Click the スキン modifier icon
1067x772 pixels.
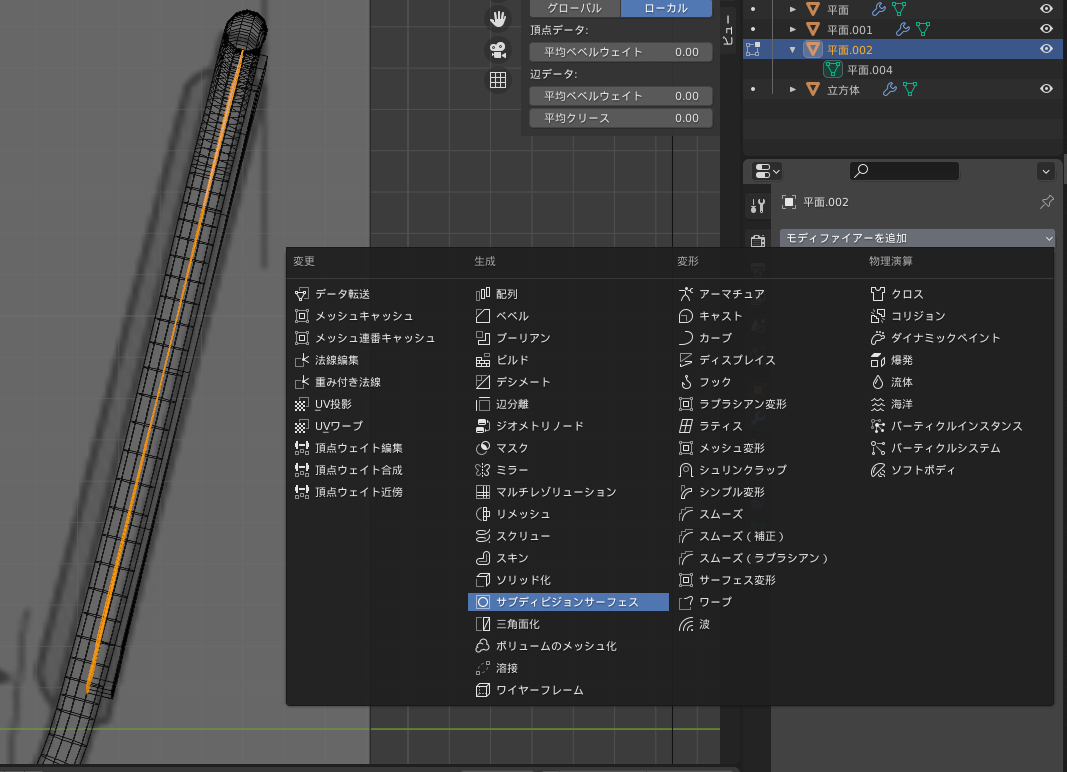pyautogui.click(x=482, y=558)
